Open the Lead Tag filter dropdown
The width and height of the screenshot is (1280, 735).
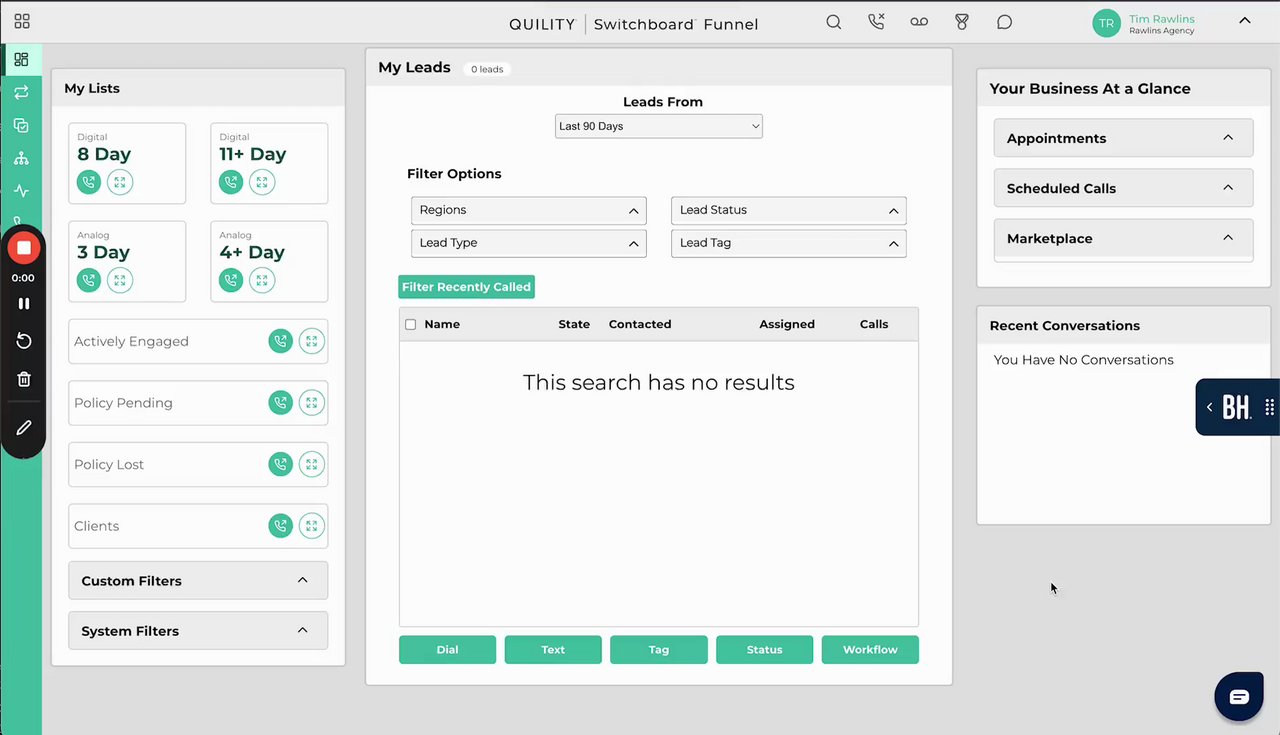789,243
